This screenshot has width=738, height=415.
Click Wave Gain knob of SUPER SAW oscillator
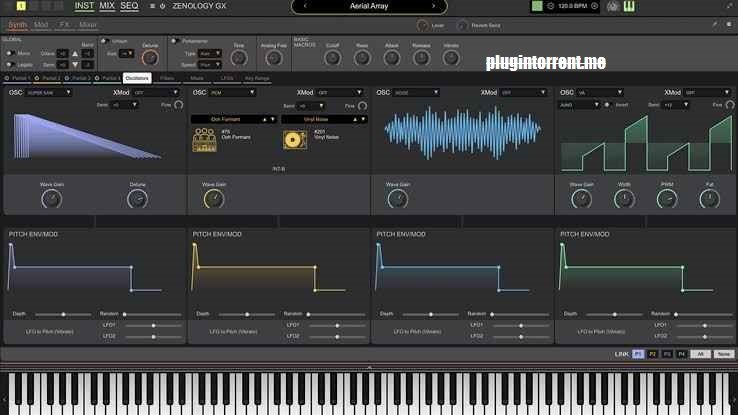(x=51, y=199)
